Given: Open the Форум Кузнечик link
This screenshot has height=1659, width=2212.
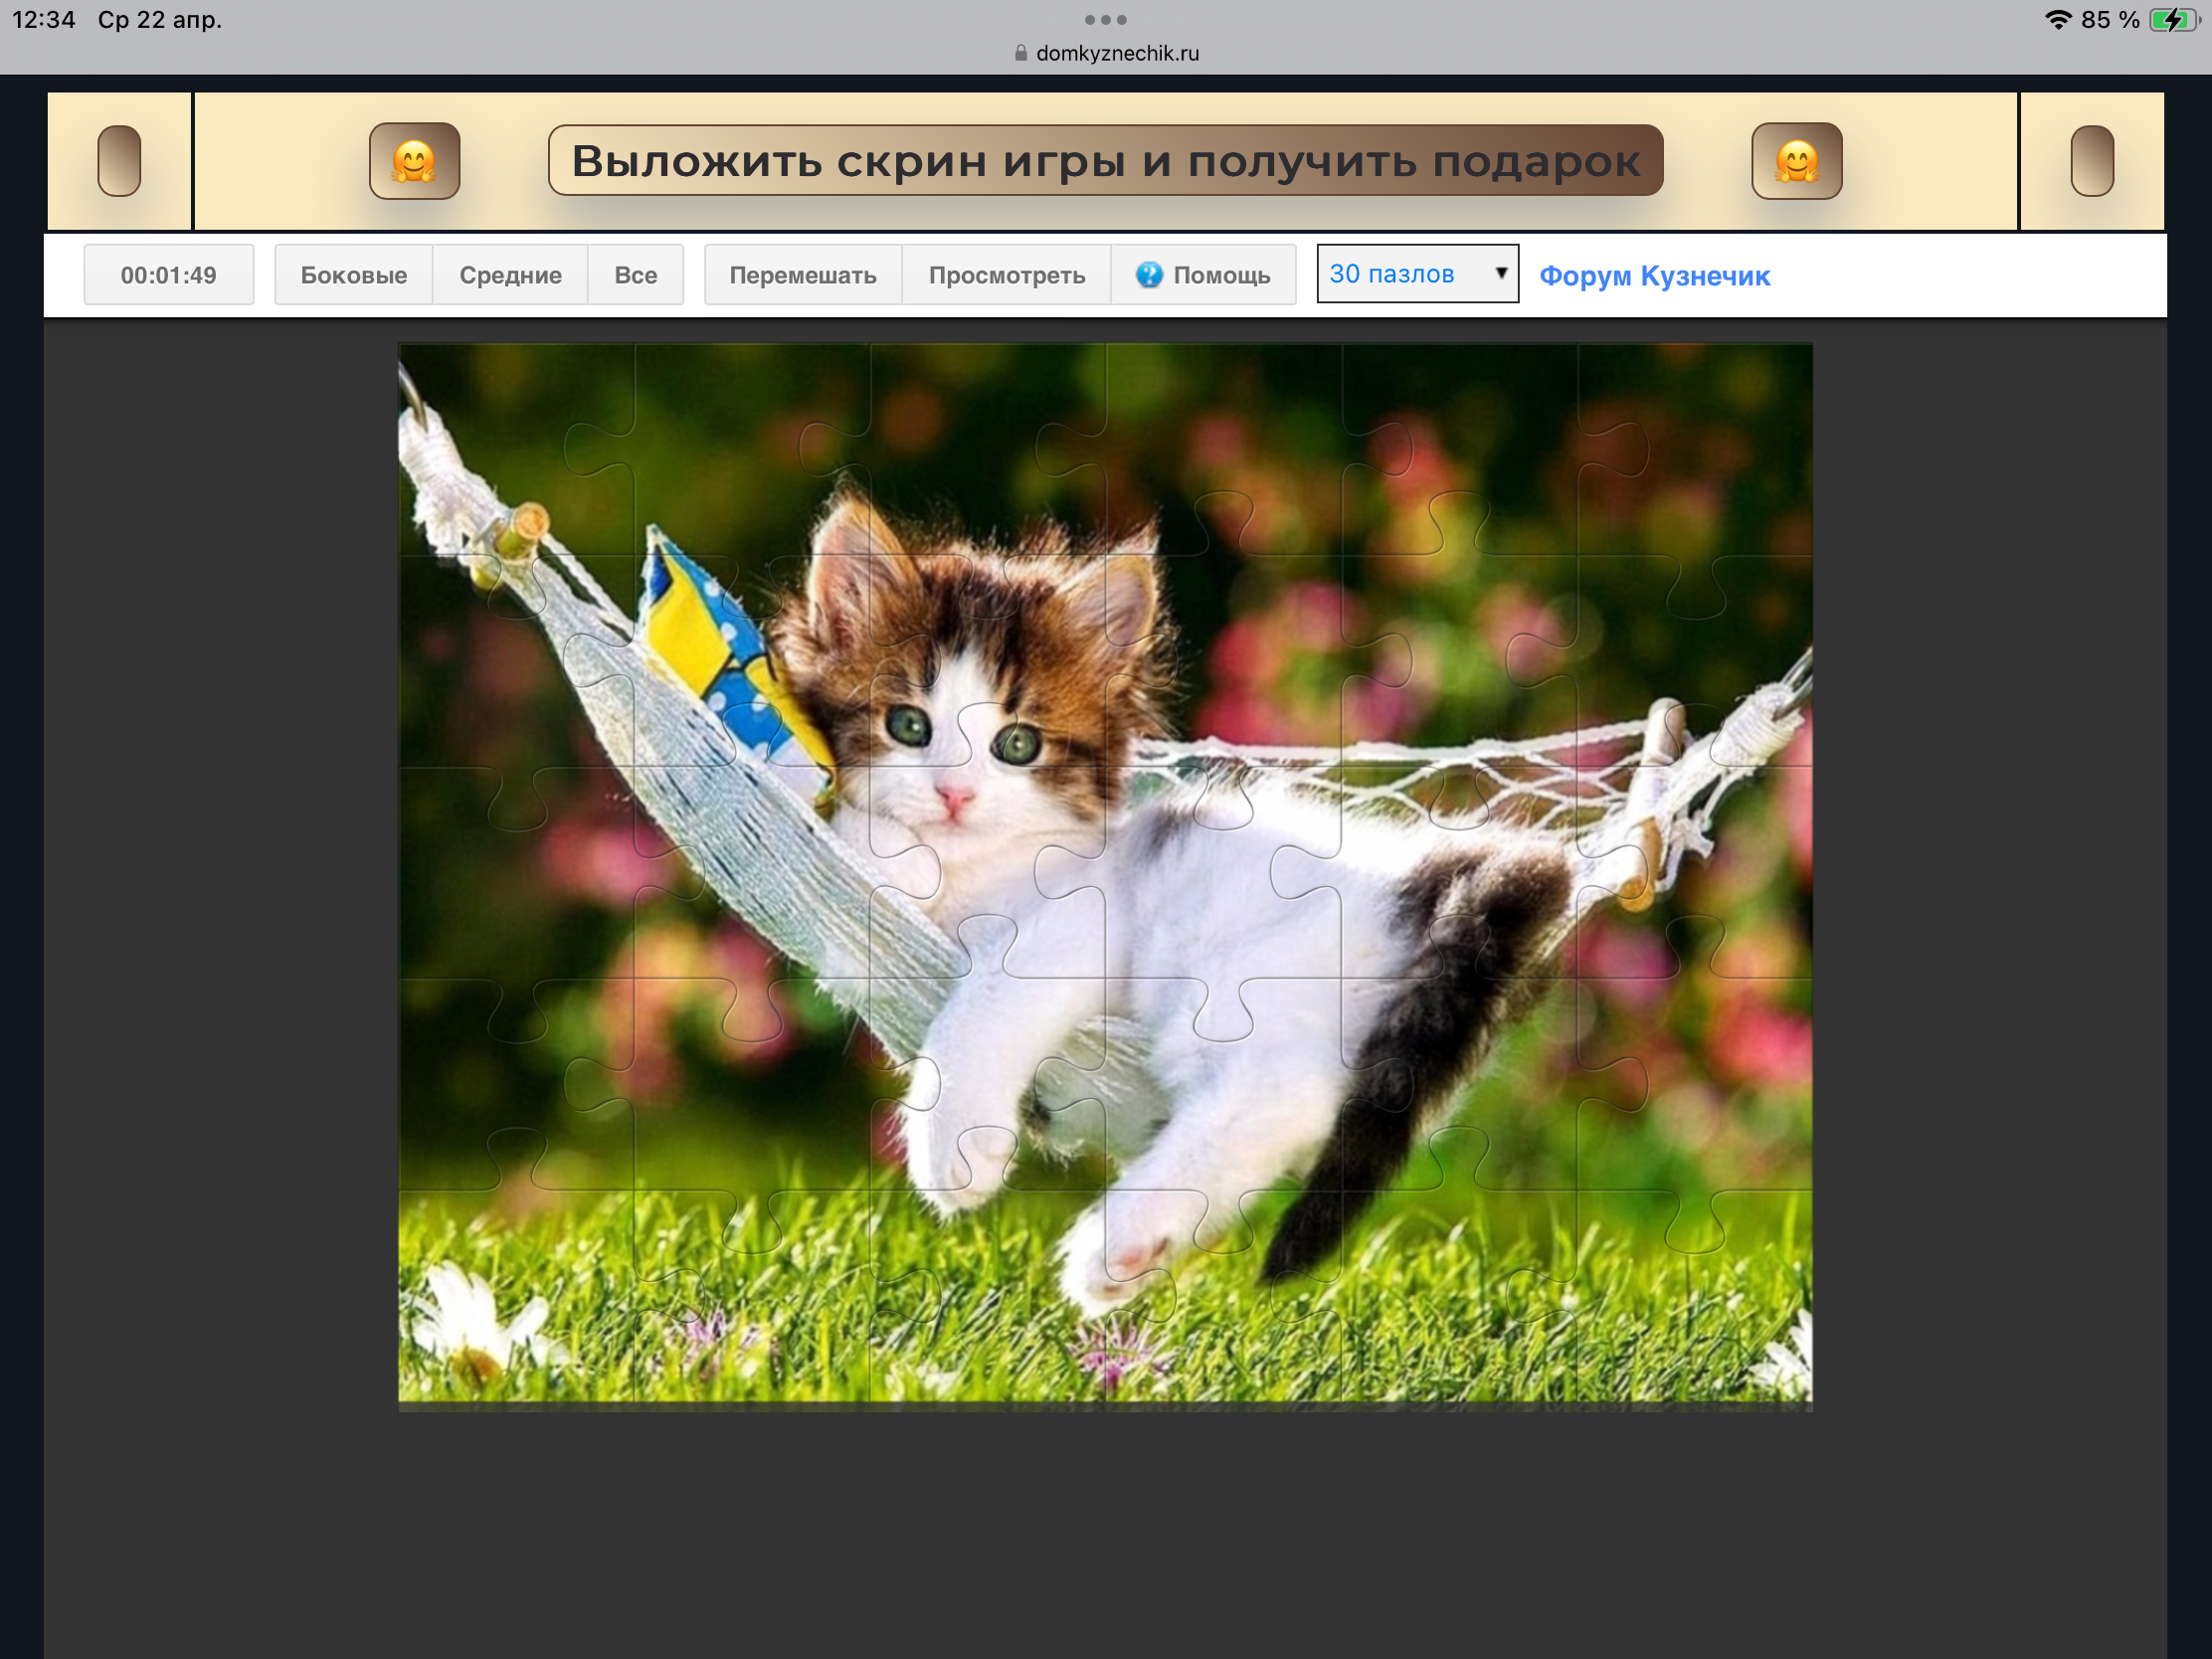Looking at the screenshot, I should (1654, 276).
